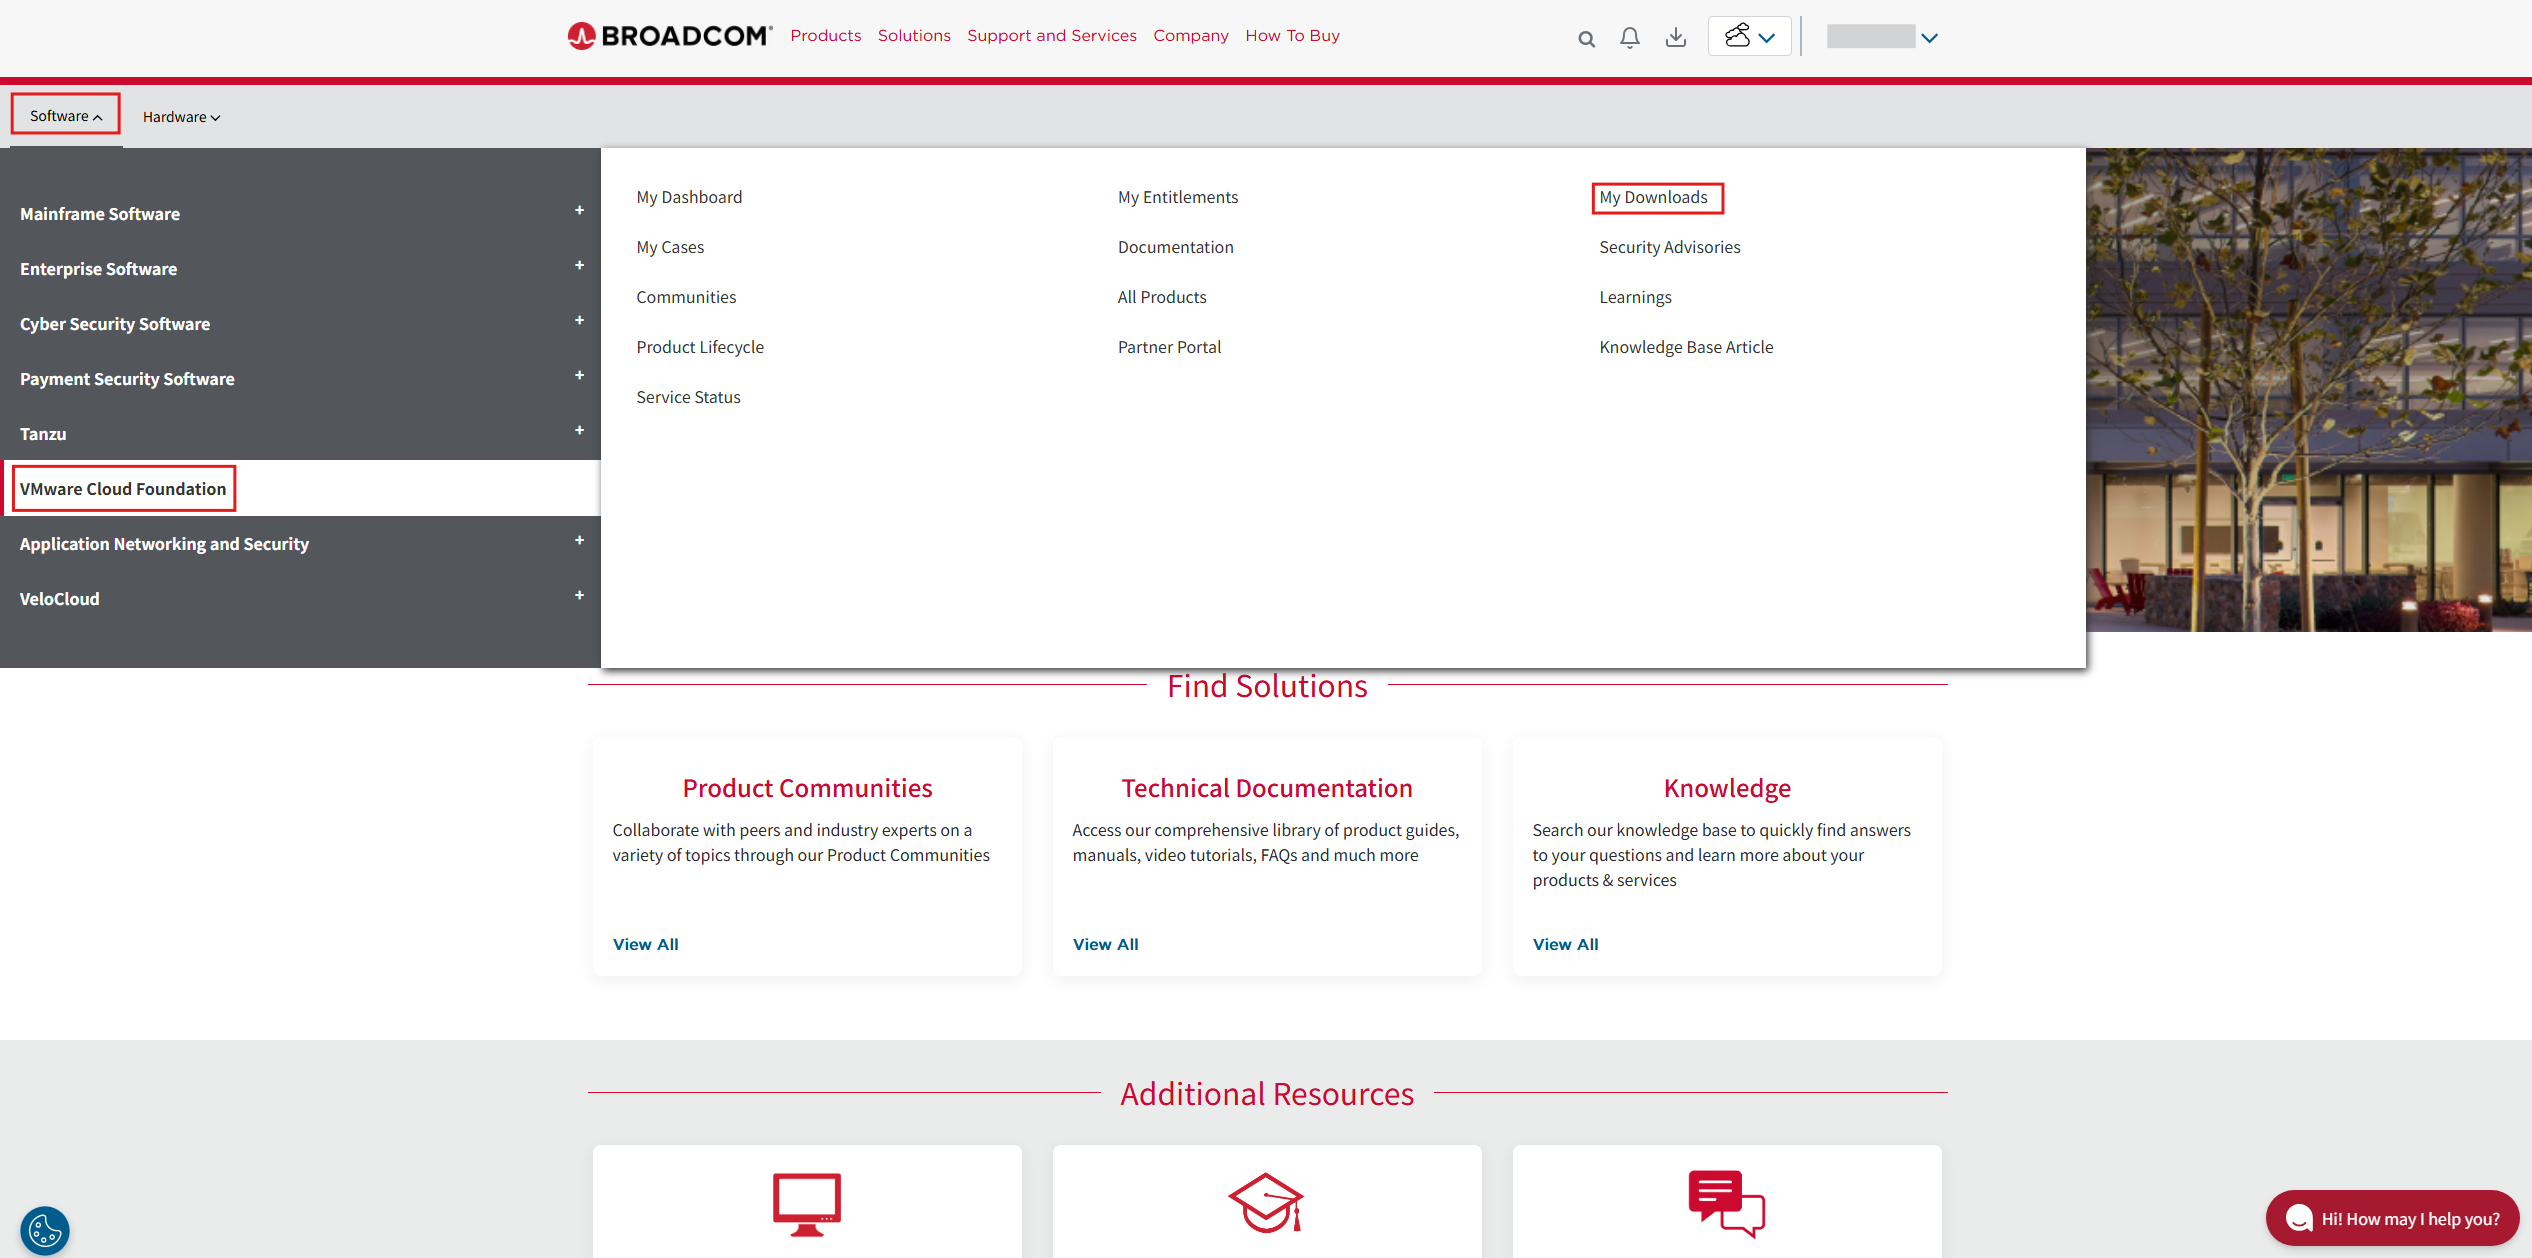Collapse the Software menu
This screenshot has height=1258, width=2532.
[66, 116]
